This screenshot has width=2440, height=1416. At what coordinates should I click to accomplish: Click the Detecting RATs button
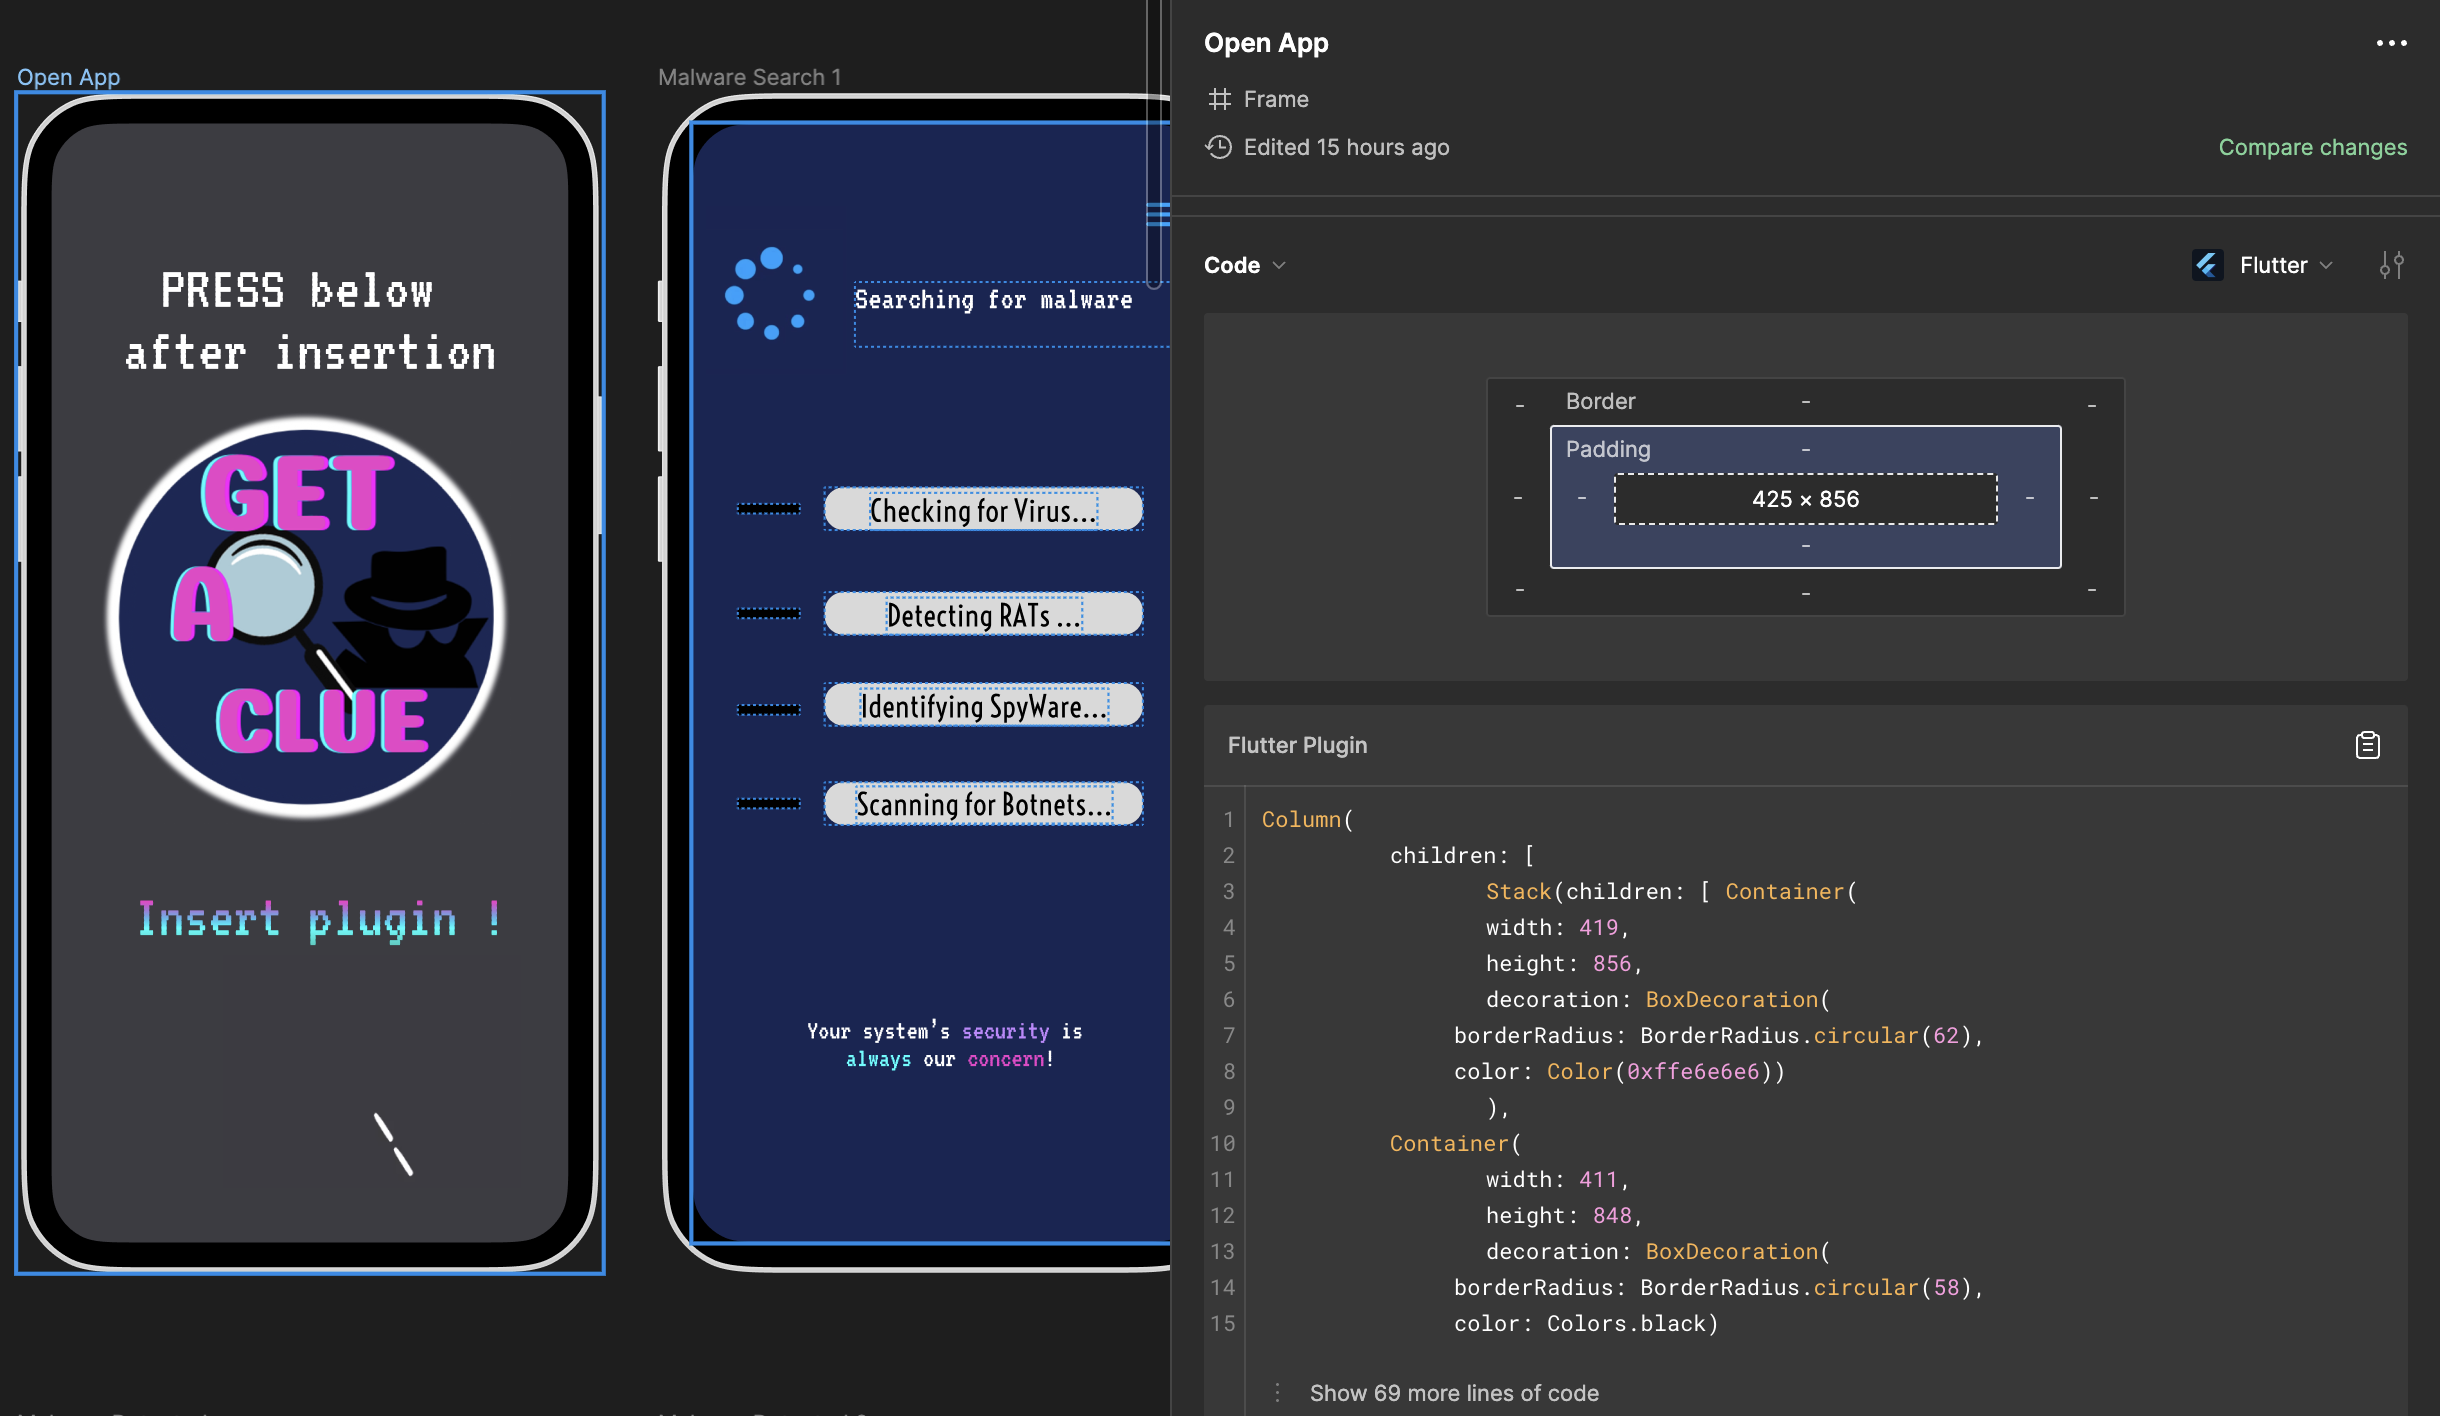click(982, 614)
